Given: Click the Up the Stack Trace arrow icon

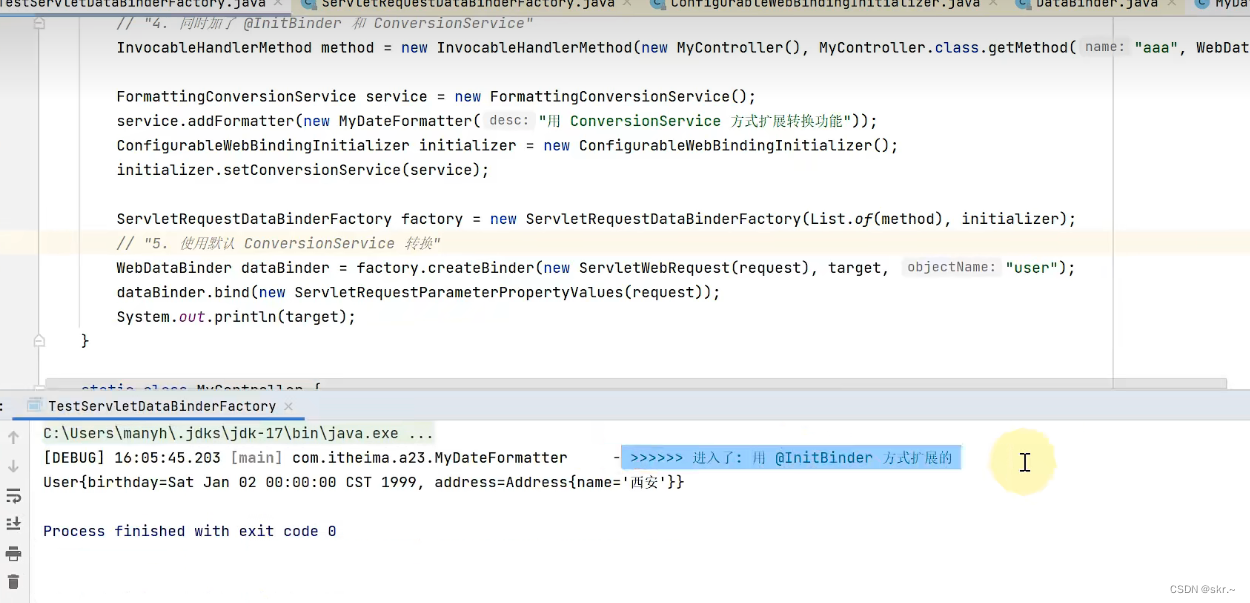Looking at the screenshot, I should point(13,437).
